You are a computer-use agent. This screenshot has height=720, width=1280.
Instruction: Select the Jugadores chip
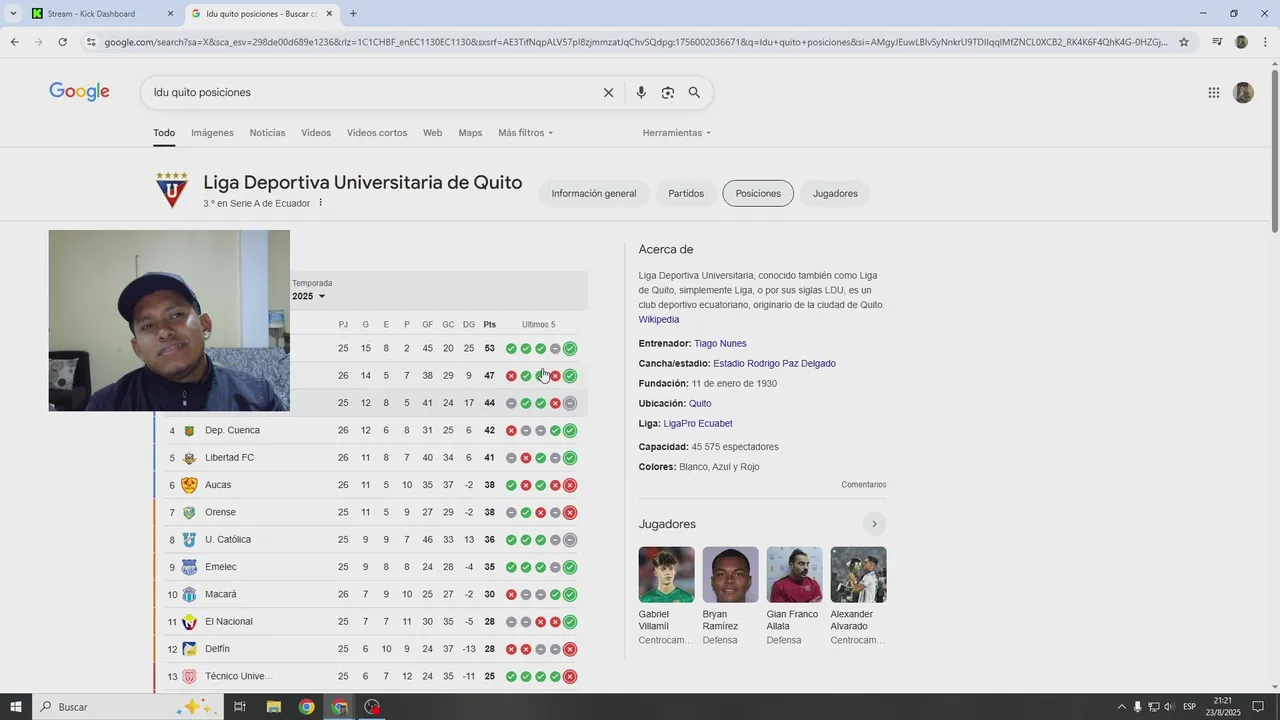click(835, 194)
